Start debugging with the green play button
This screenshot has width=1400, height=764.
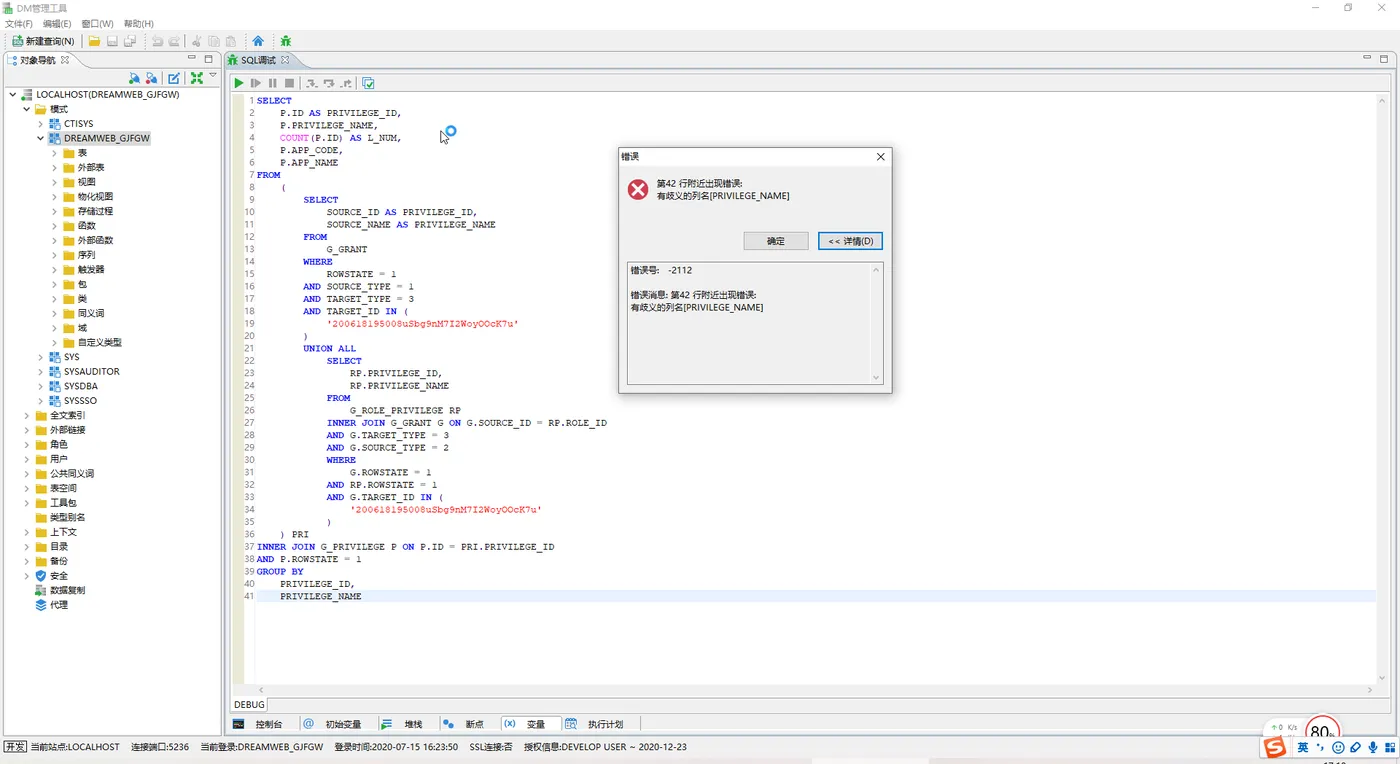tap(239, 83)
